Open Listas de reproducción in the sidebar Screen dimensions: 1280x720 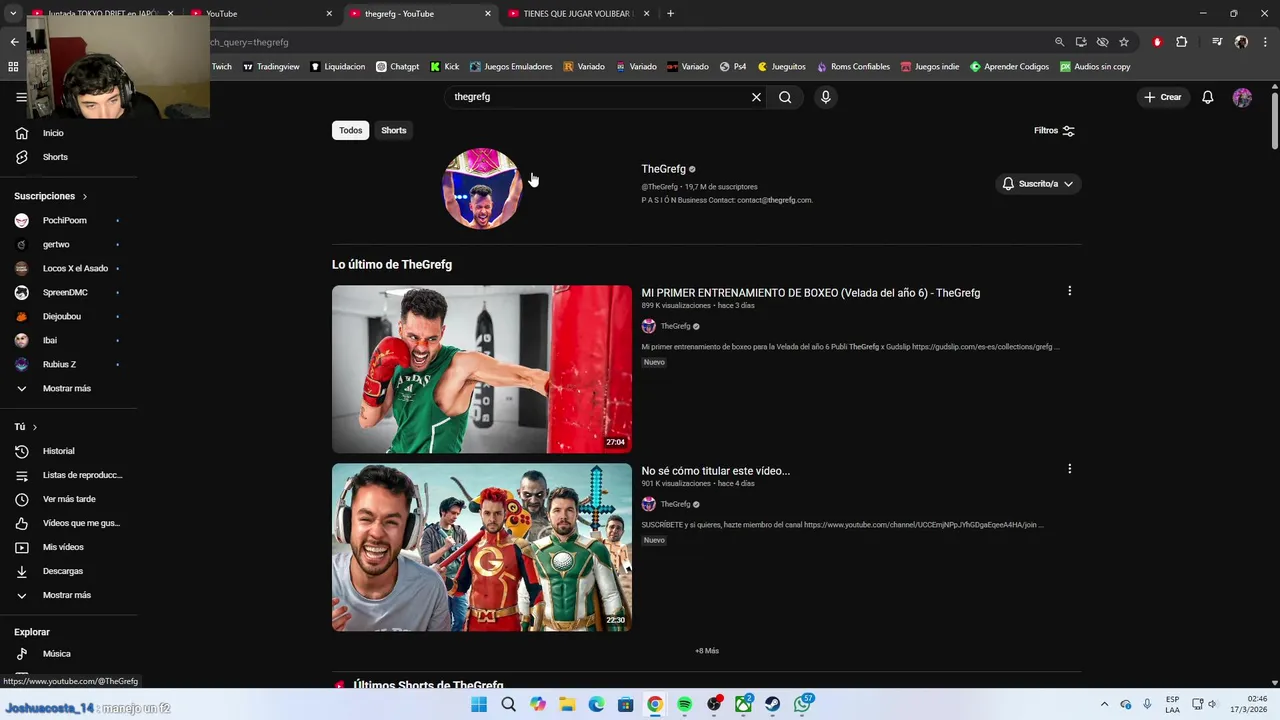[82, 475]
